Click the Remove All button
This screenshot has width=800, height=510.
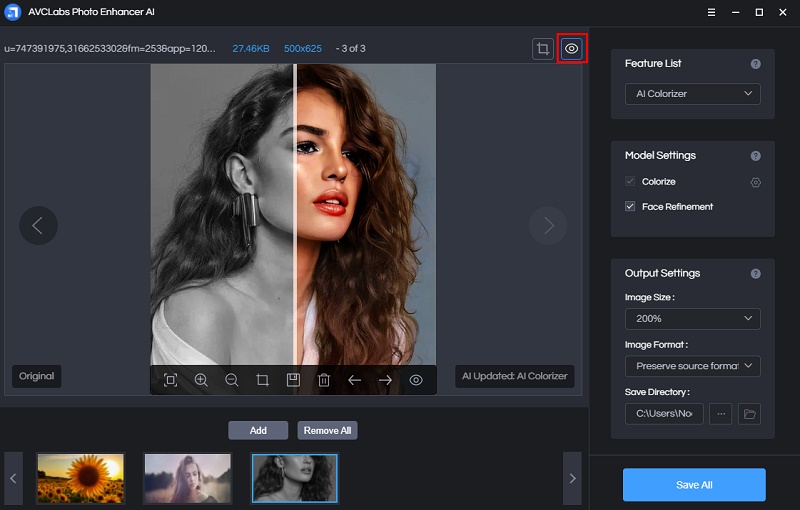(x=328, y=430)
